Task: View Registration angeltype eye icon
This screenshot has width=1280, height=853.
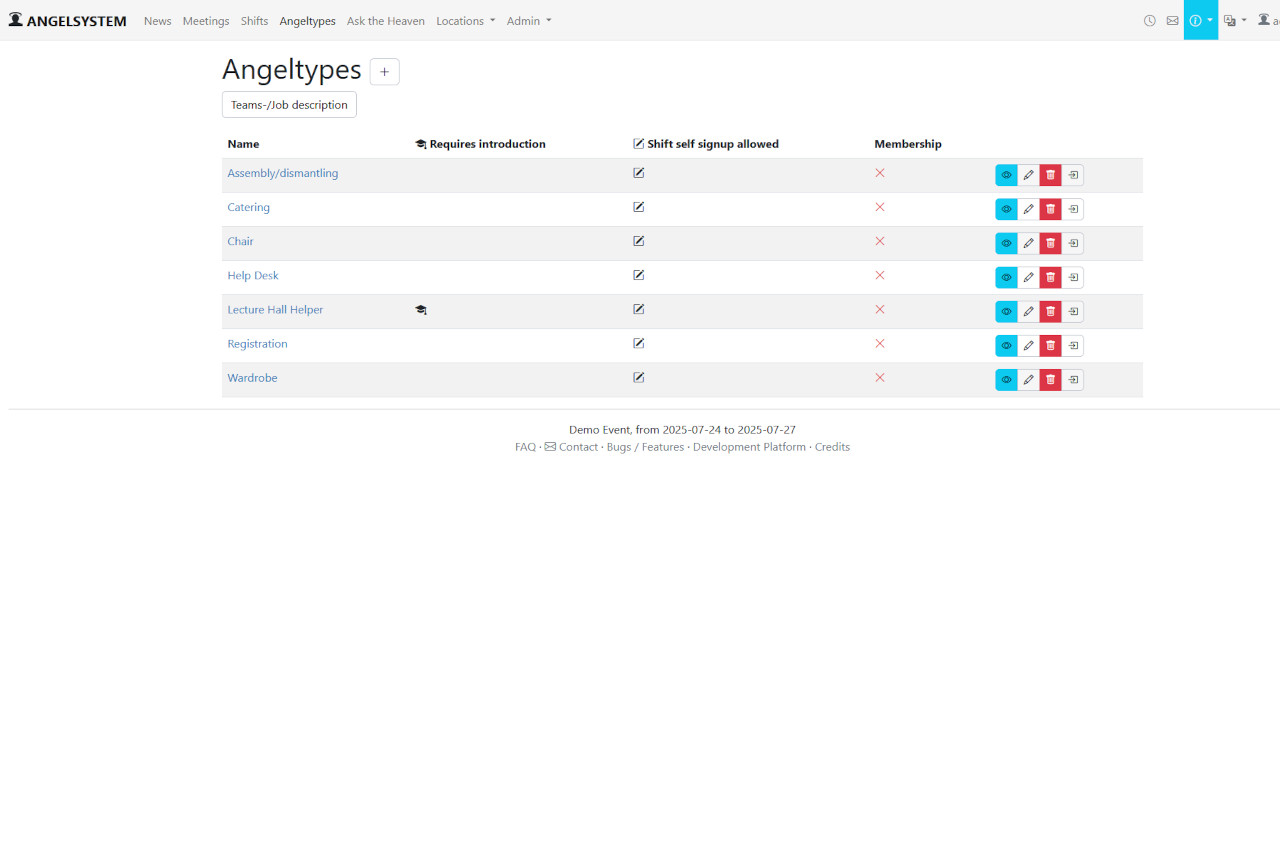Action: click(x=1006, y=345)
